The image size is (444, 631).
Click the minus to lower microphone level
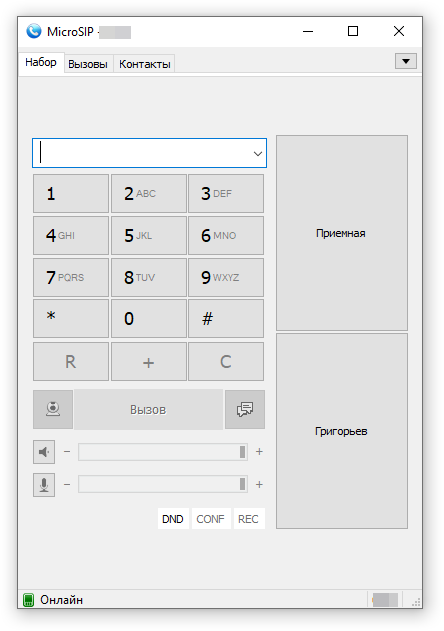coord(67,485)
